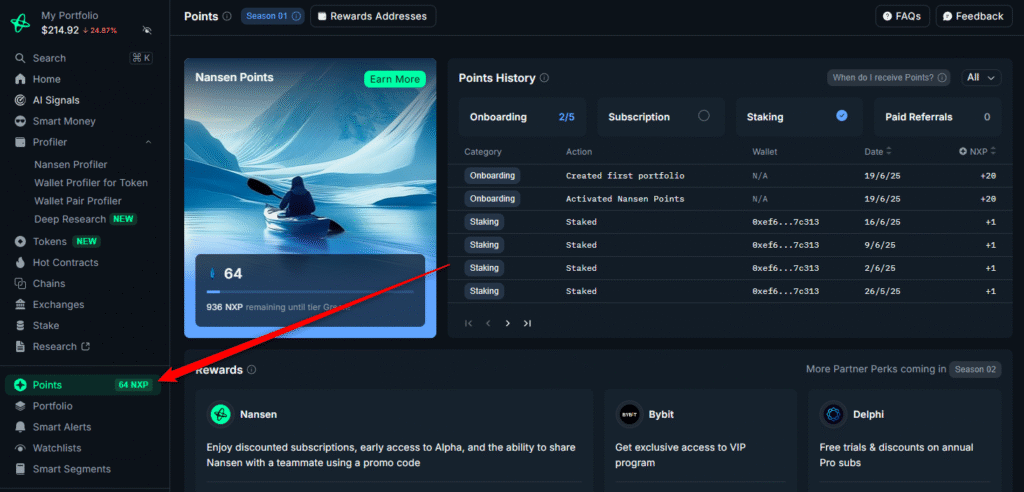1024x492 pixels.
Task: Click the Nansen Points tier progress bar
Action: pos(310,292)
